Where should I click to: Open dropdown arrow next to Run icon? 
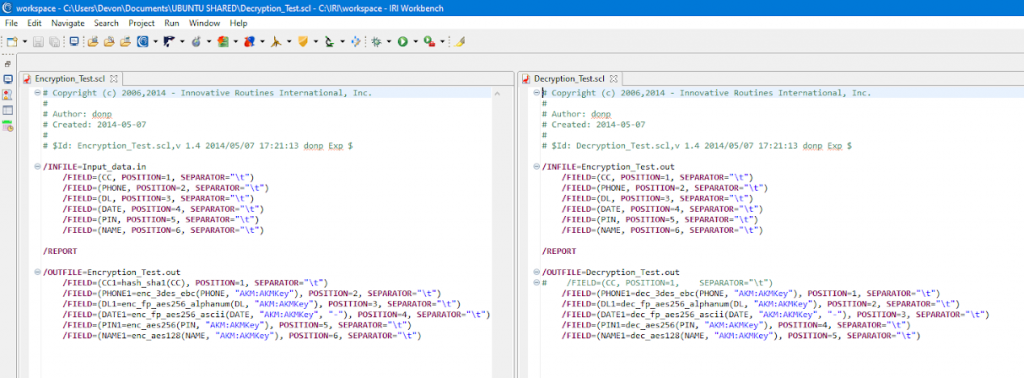tap(415, 41)
